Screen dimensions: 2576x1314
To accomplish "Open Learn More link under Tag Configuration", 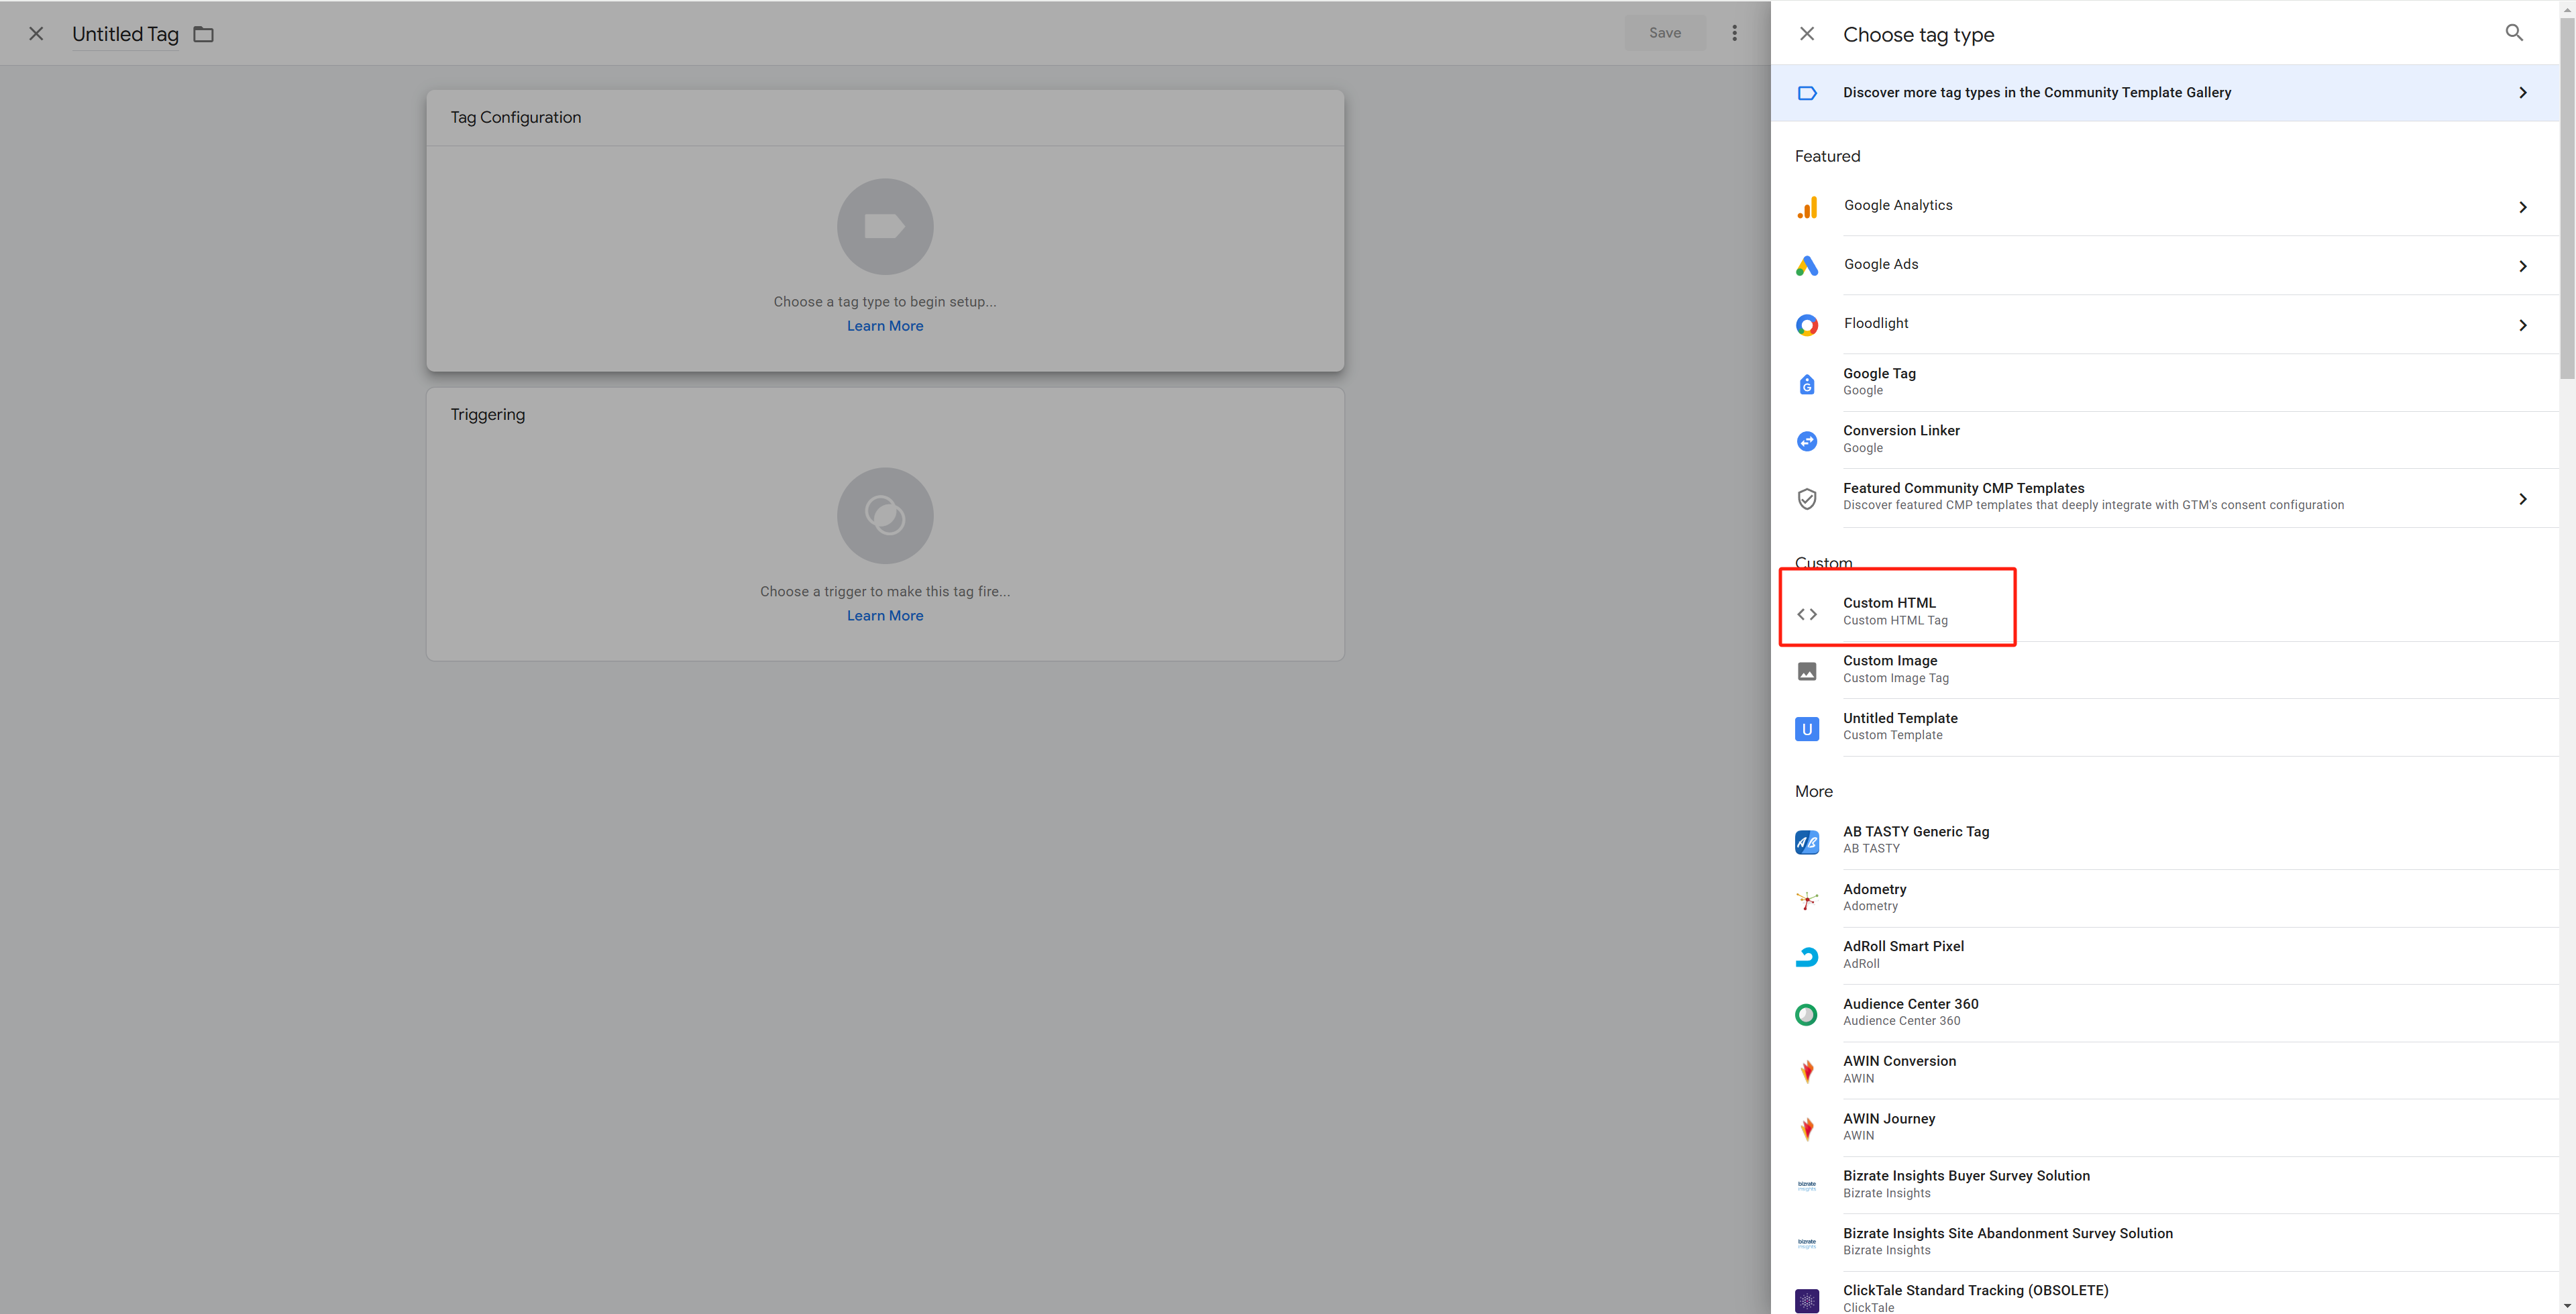I will [x=884, y=326].
